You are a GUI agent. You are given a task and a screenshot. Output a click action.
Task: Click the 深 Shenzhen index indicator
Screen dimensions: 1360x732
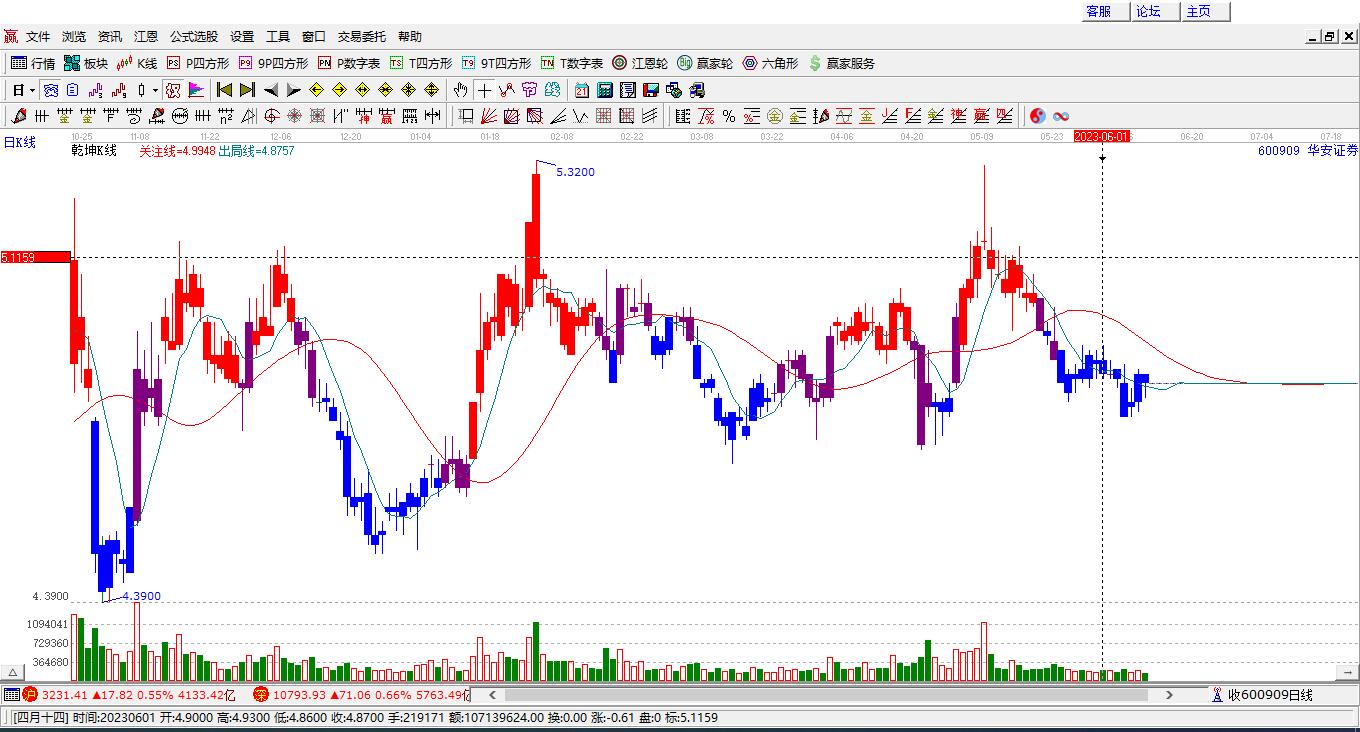pyautogui.click(x=260, y=695)
